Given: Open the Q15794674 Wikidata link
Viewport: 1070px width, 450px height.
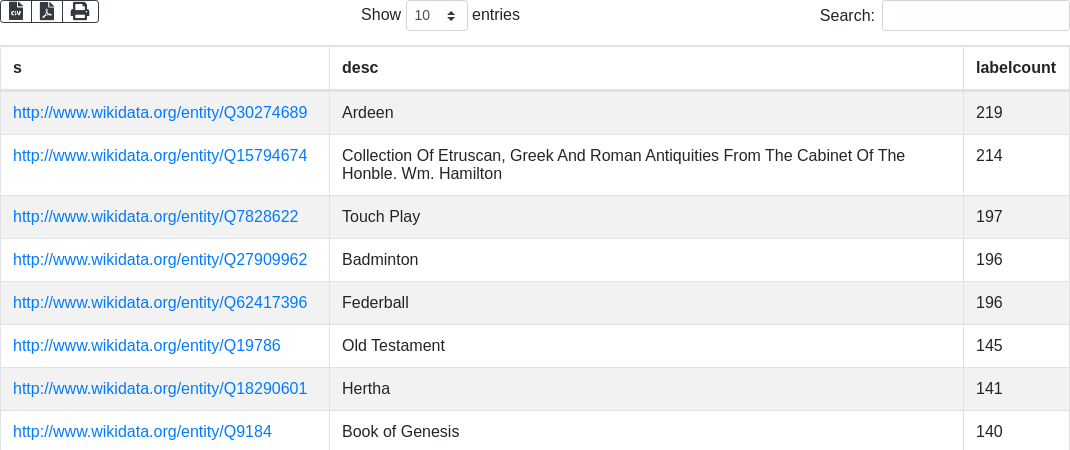Looking at the screenshot, I should point(160,156).
